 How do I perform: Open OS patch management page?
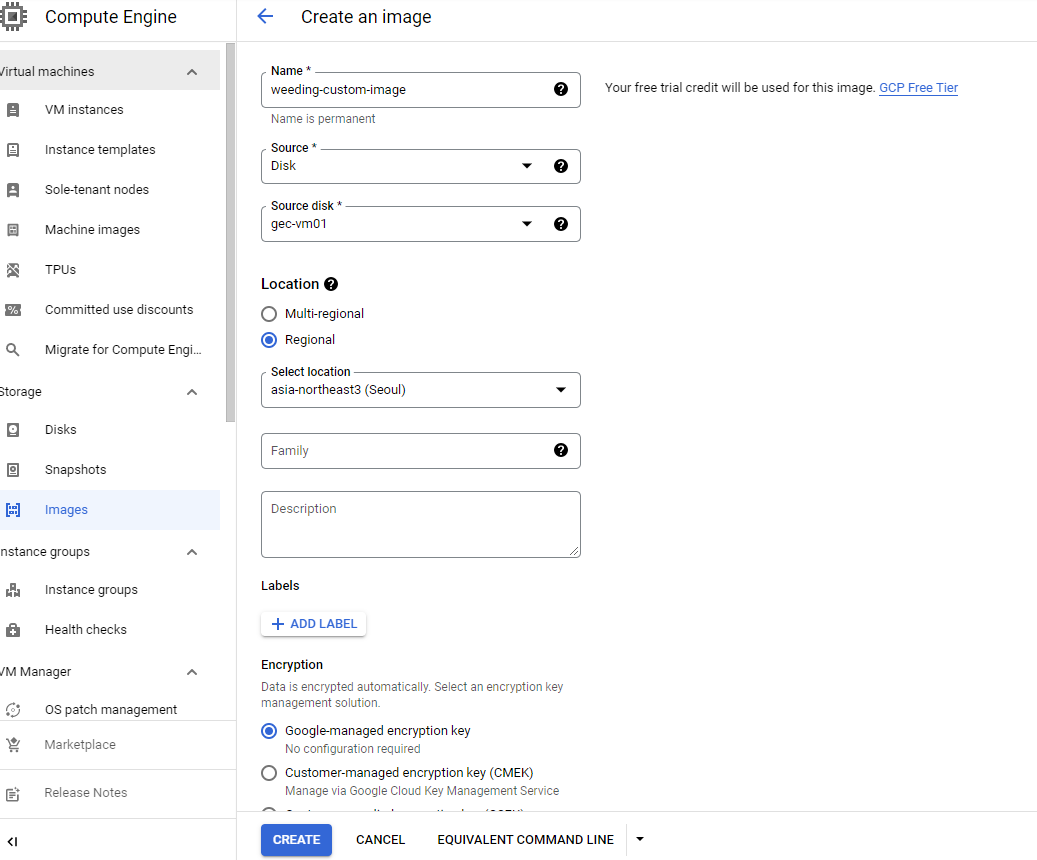click(110, 710)
